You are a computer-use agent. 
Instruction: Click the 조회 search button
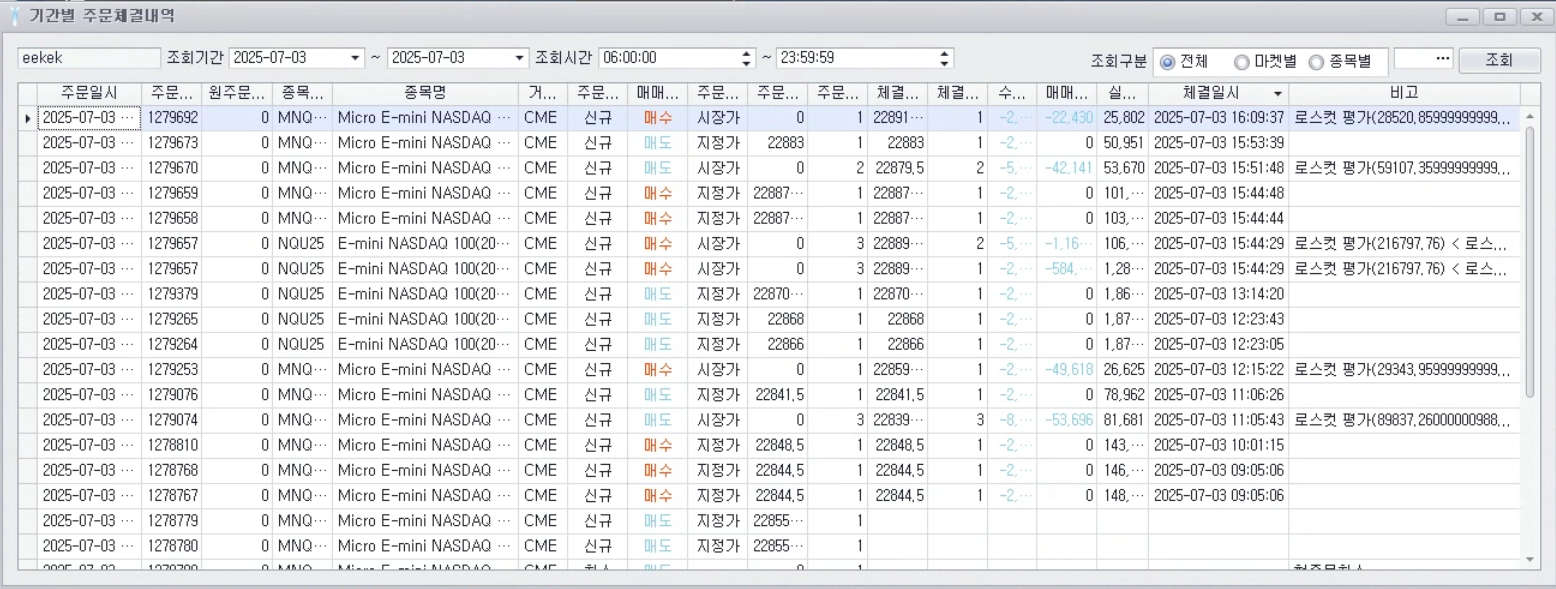1499,60
